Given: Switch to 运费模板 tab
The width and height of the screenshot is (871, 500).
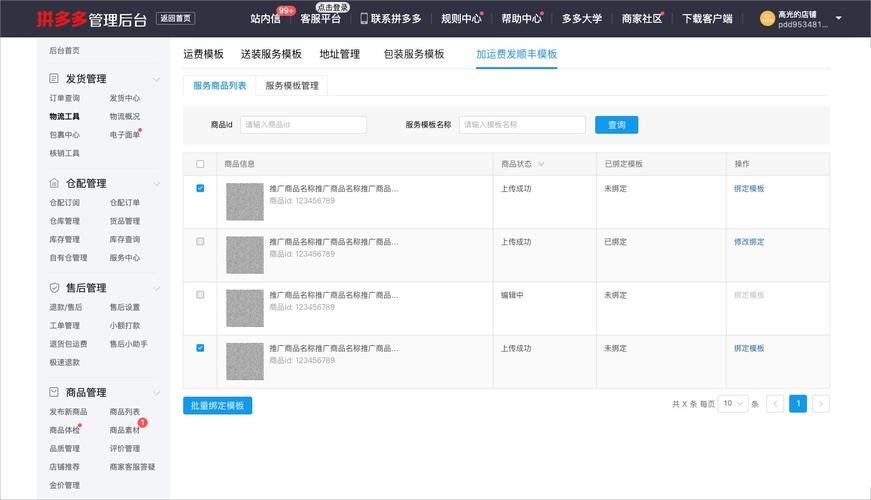Looking at the screenshot, I should (x=203, y=54).
